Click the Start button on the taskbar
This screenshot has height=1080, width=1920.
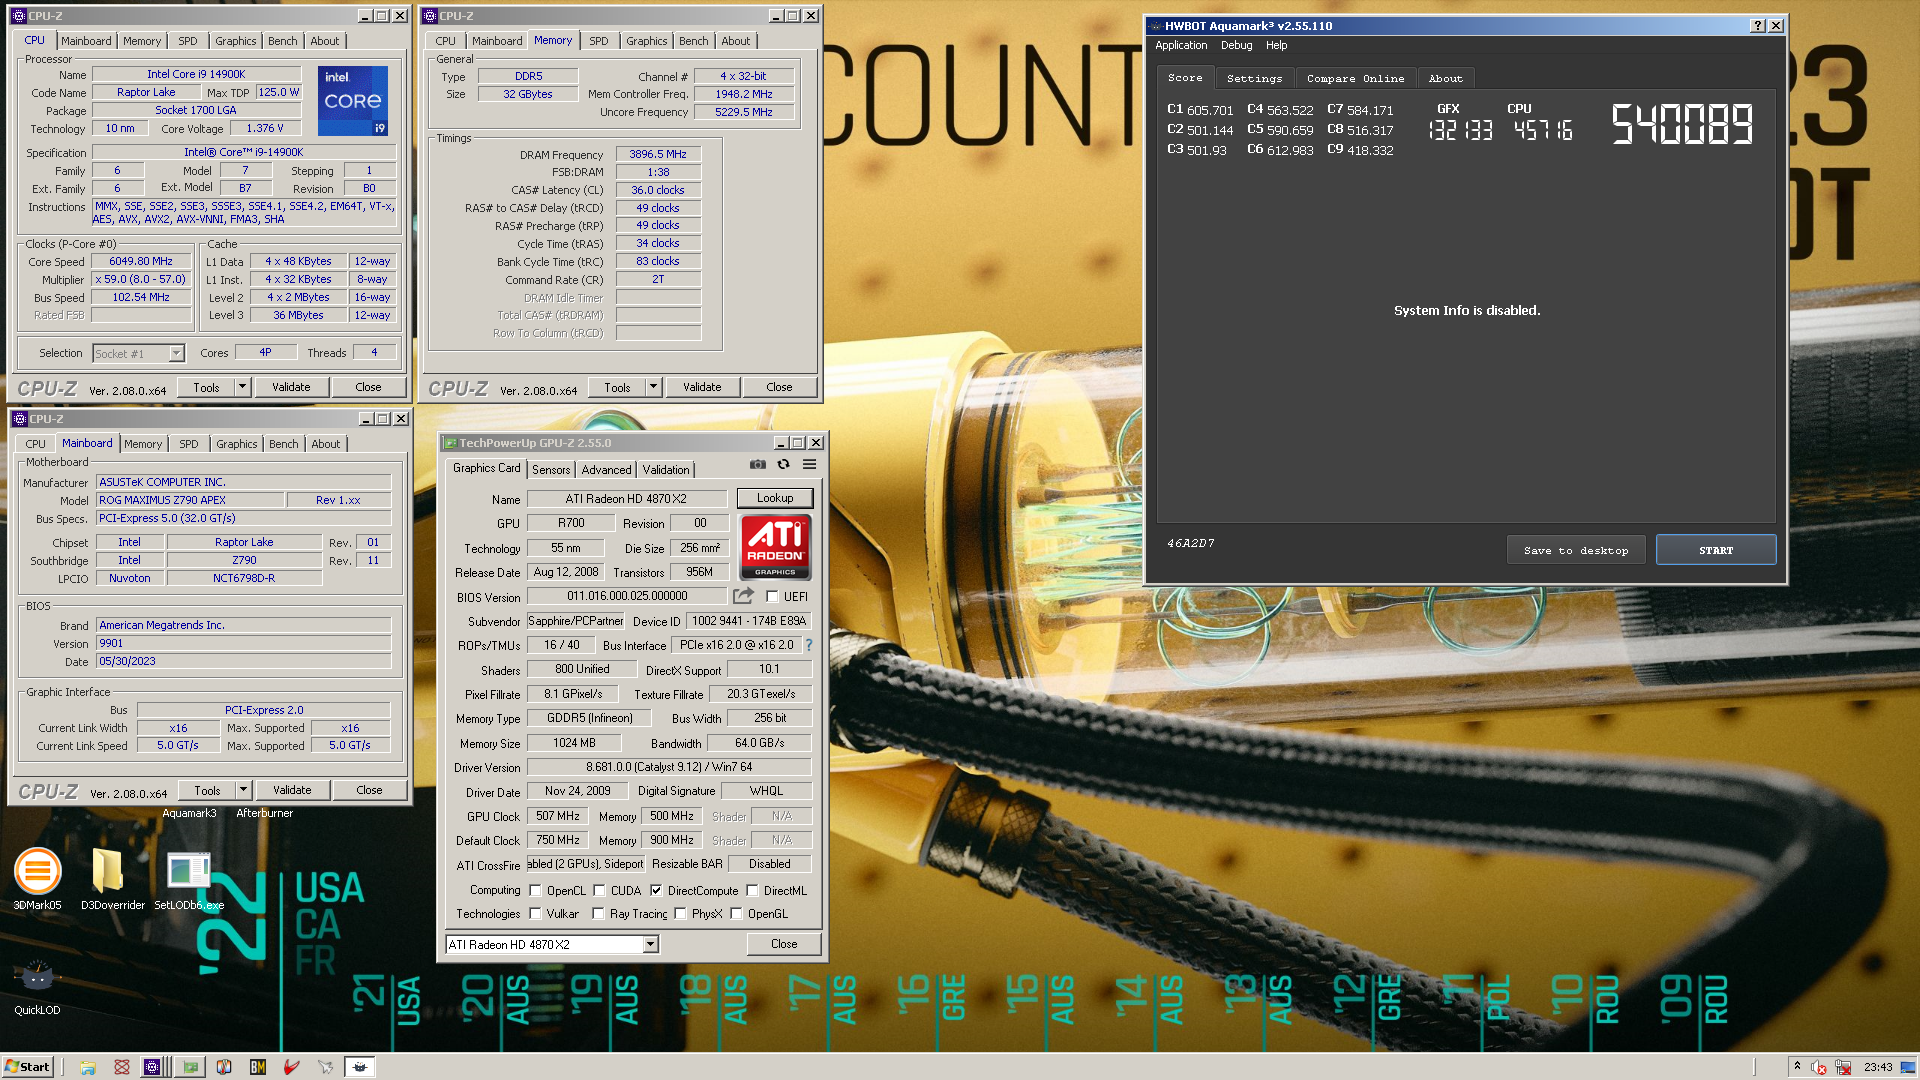point(27,1067)
